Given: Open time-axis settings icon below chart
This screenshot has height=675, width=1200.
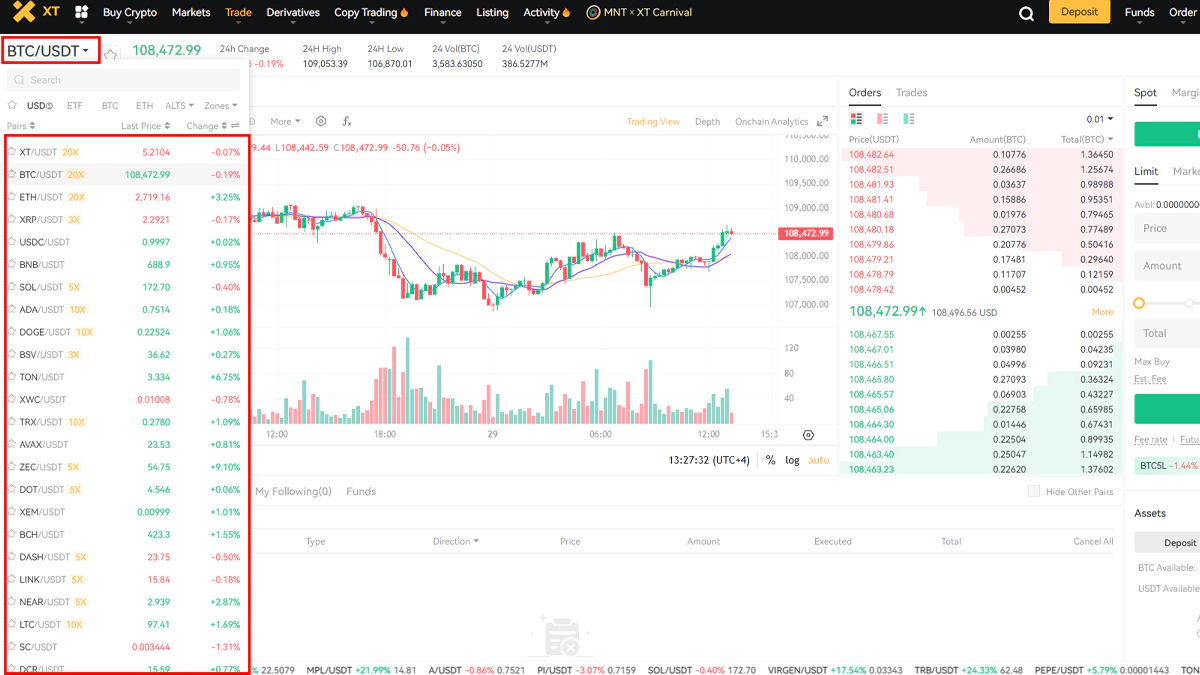Looking at the screenshot, I should click(808, 435).
